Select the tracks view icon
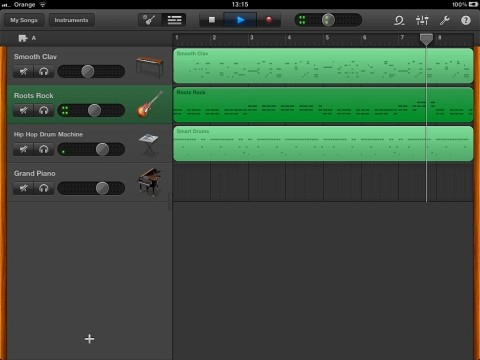 coord(174,20)
